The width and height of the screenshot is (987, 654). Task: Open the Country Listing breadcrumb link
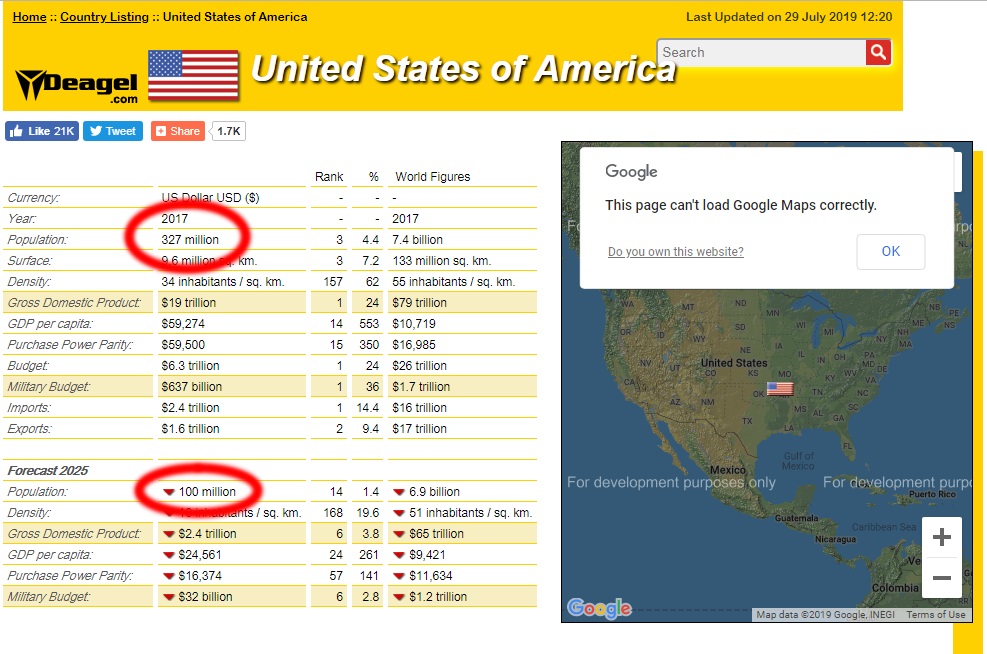click(104, 17)
